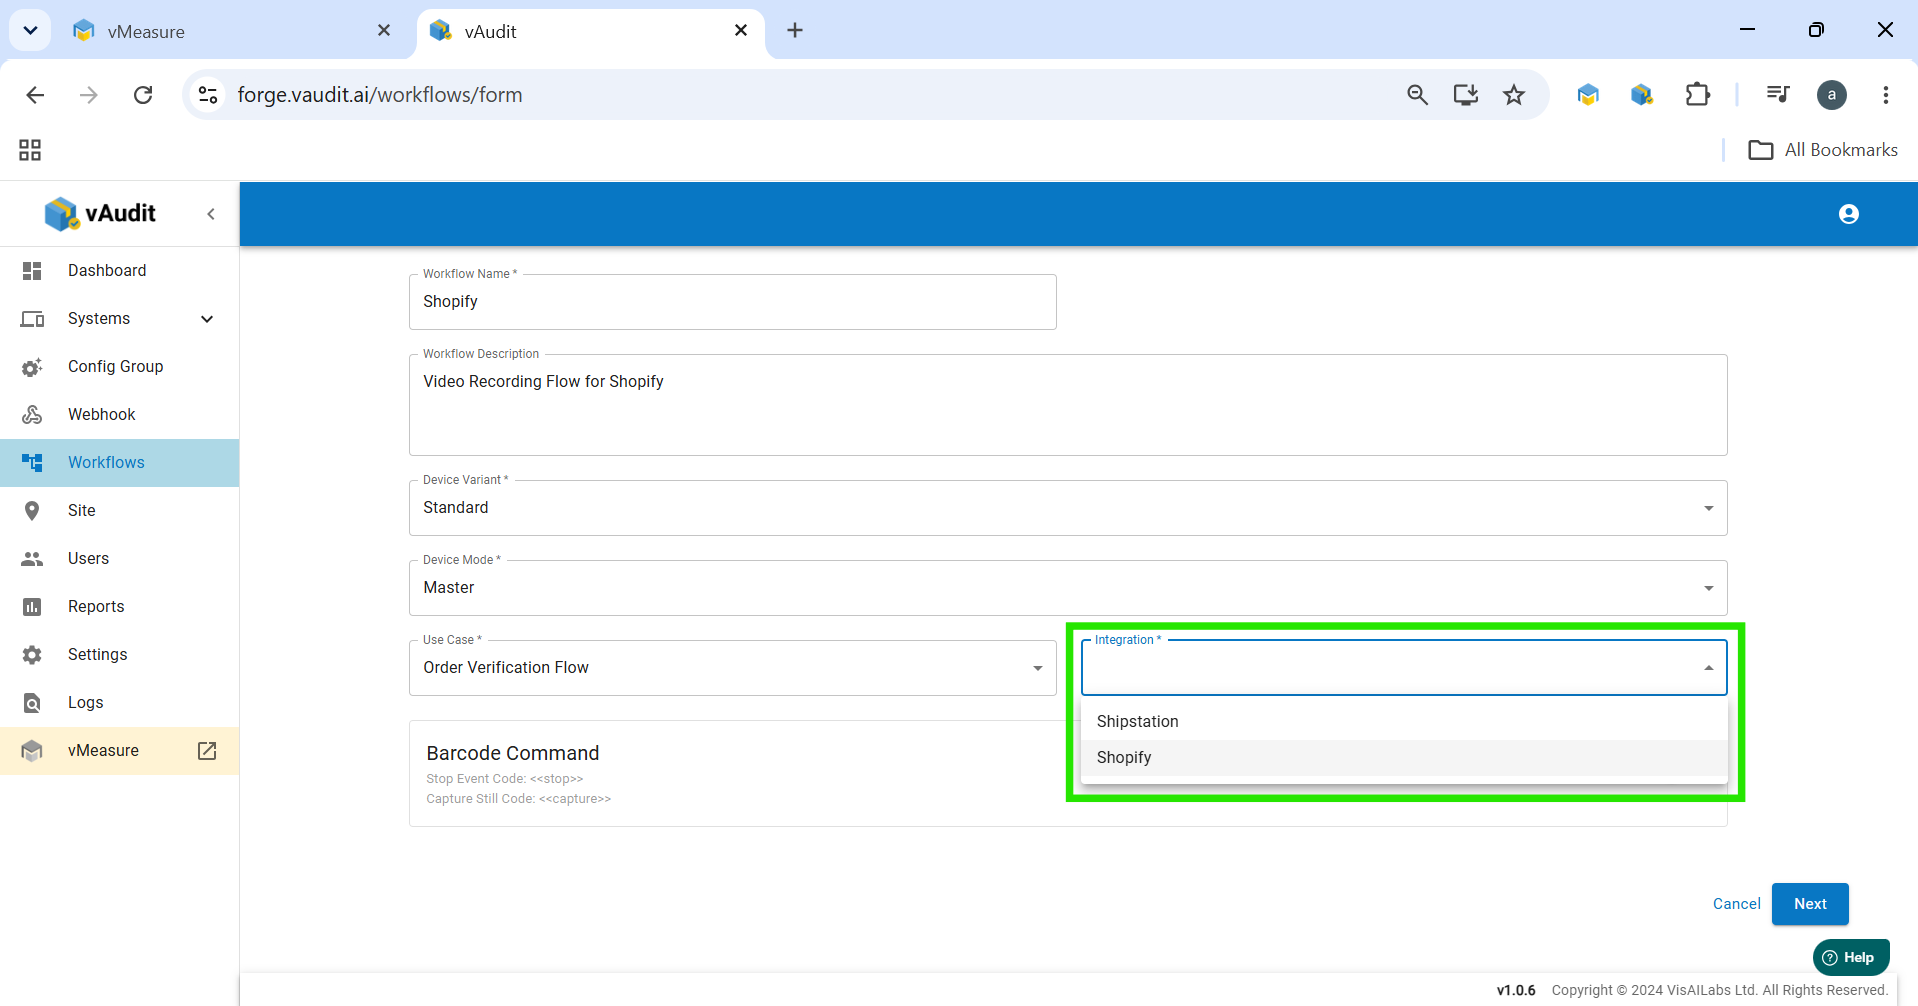Screen dimensions: 1918x1006
Task: Open All Bookmarks folder
Action: [1823, 150]
